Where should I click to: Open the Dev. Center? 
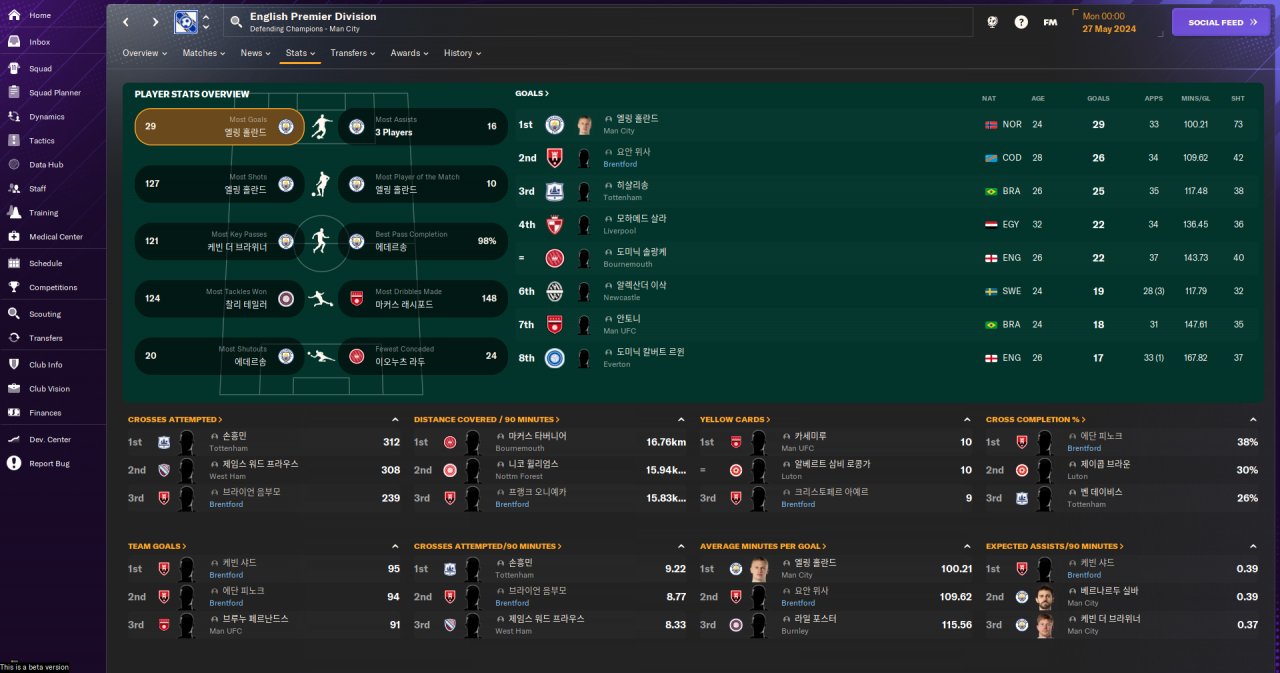pyautogui.click(x=50, y=440)
